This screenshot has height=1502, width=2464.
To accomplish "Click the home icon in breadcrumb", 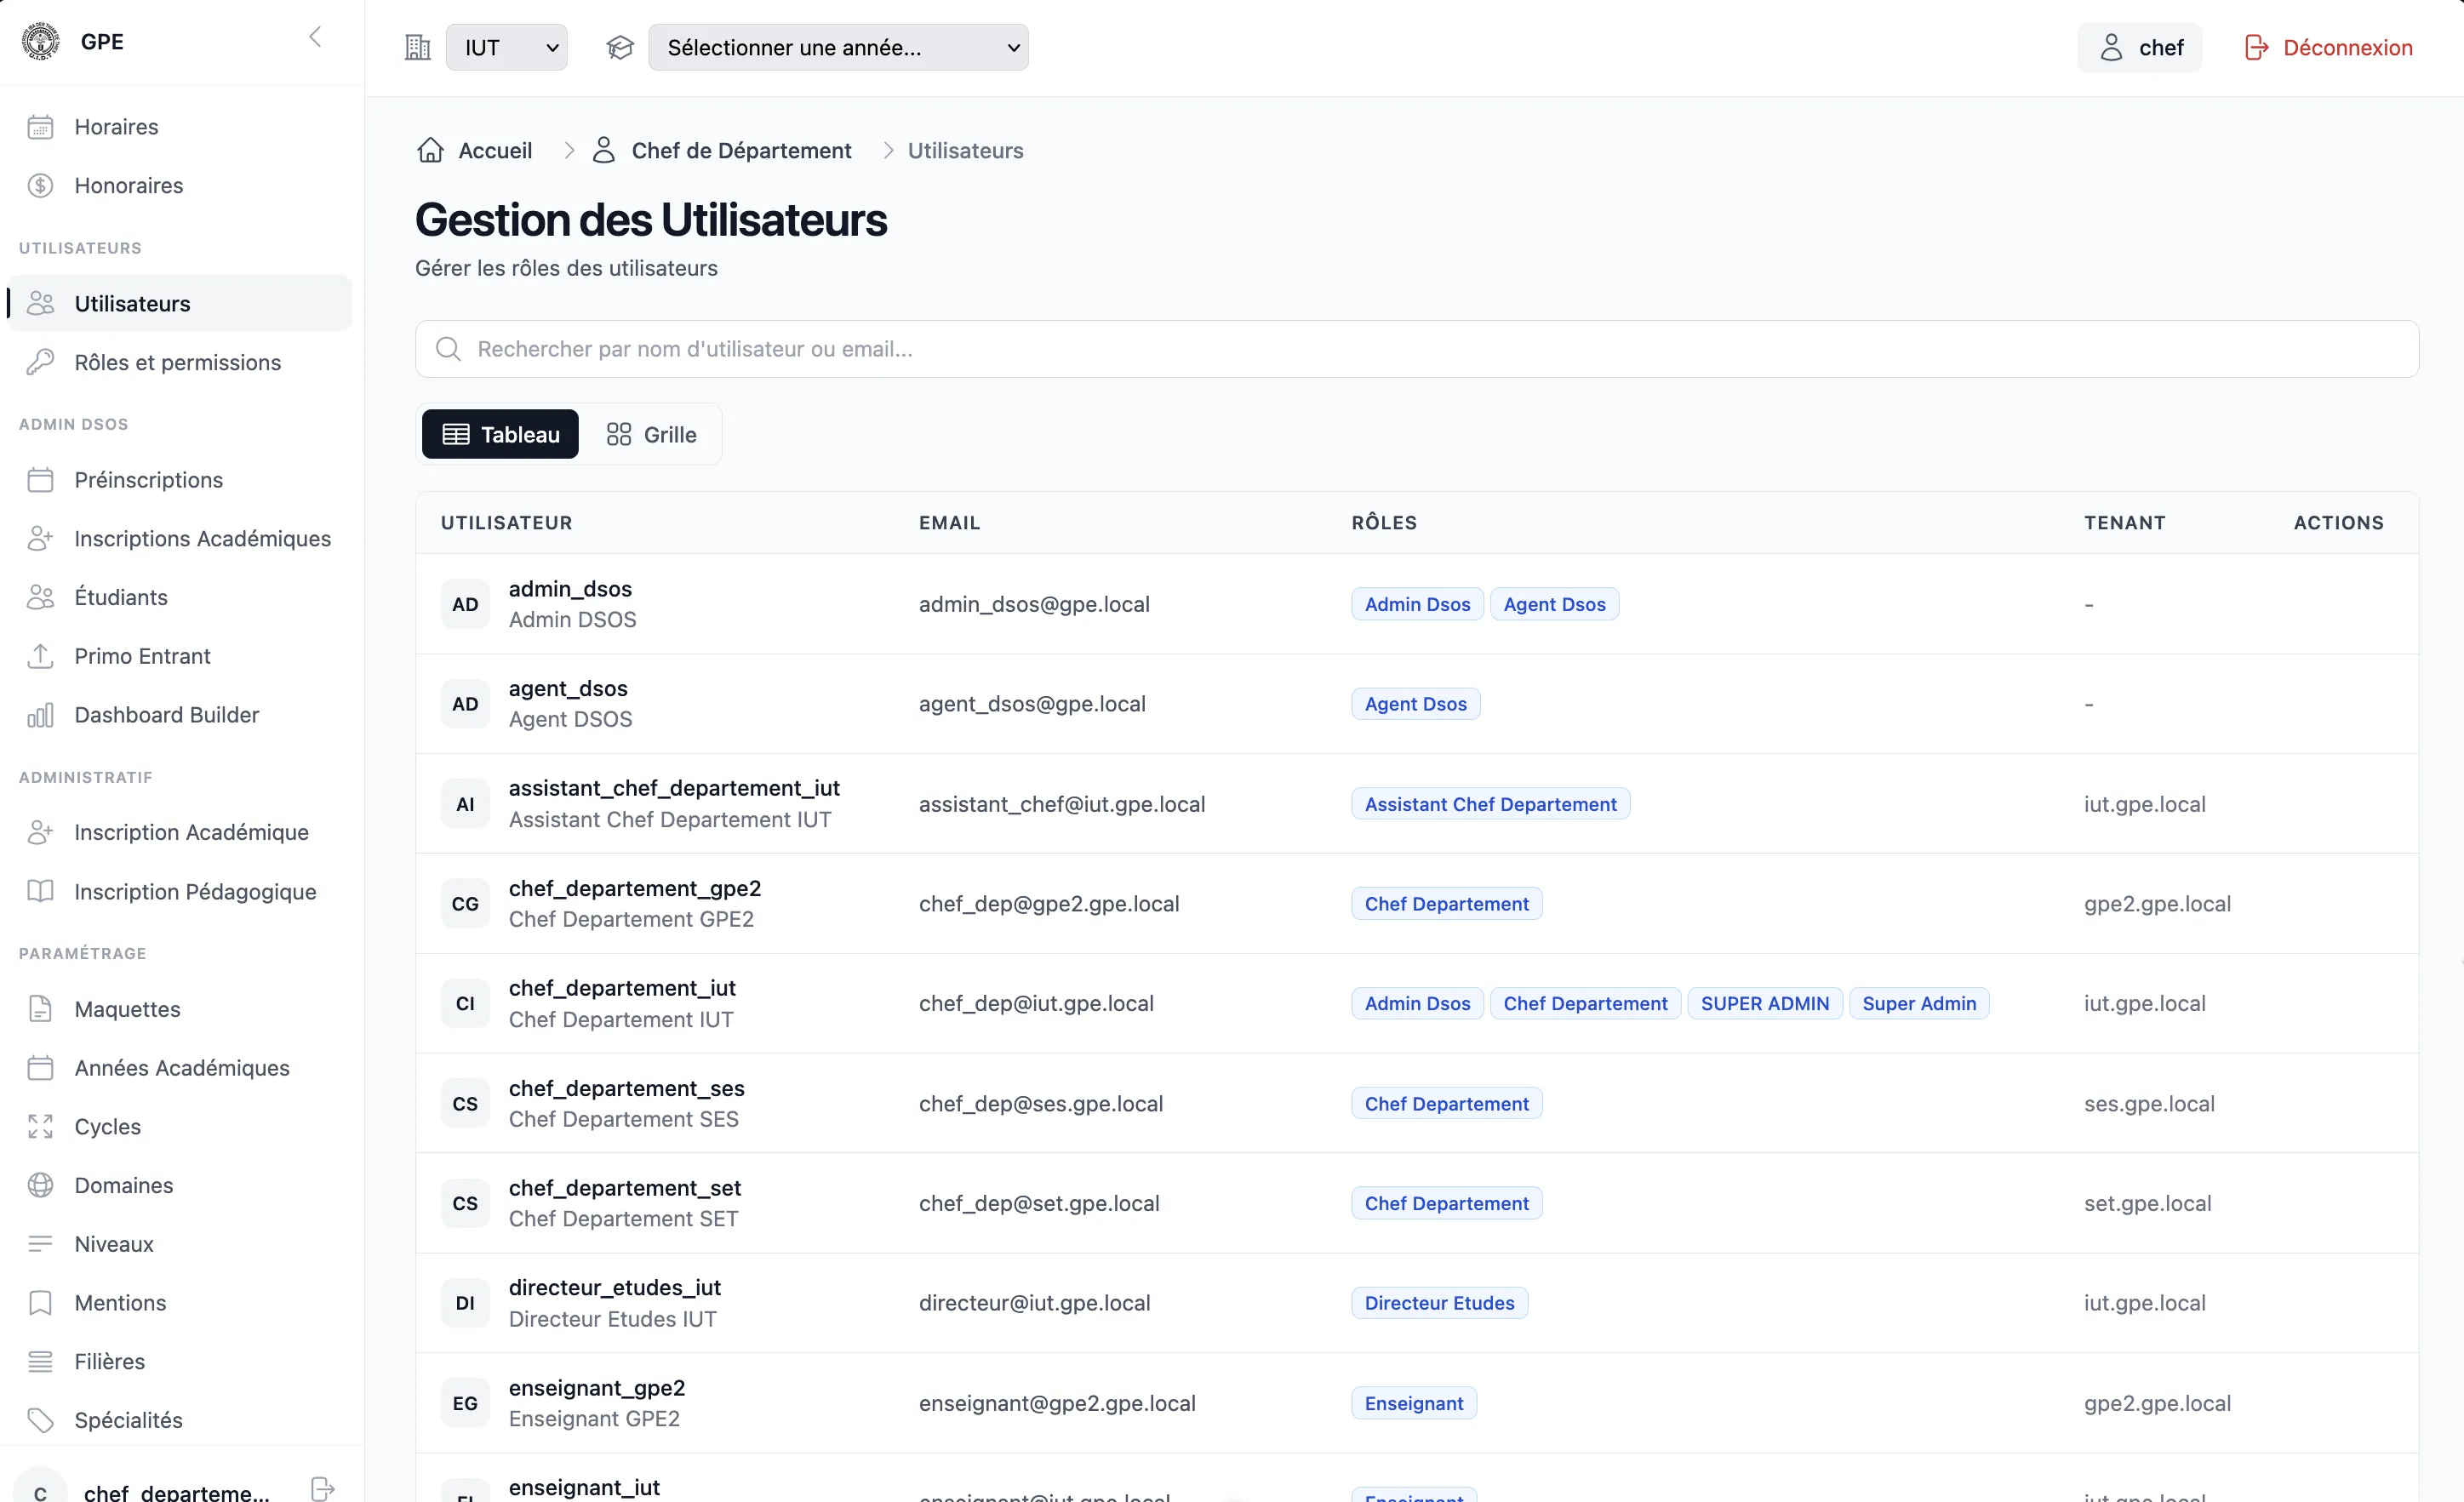I will tap(430, 150).
